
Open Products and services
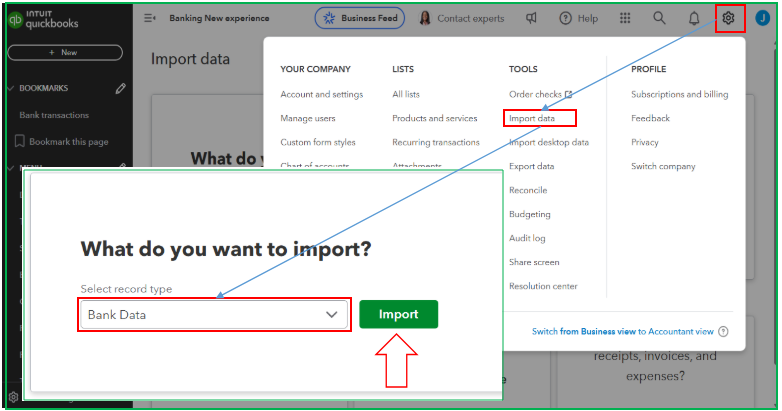coord(434,118)
